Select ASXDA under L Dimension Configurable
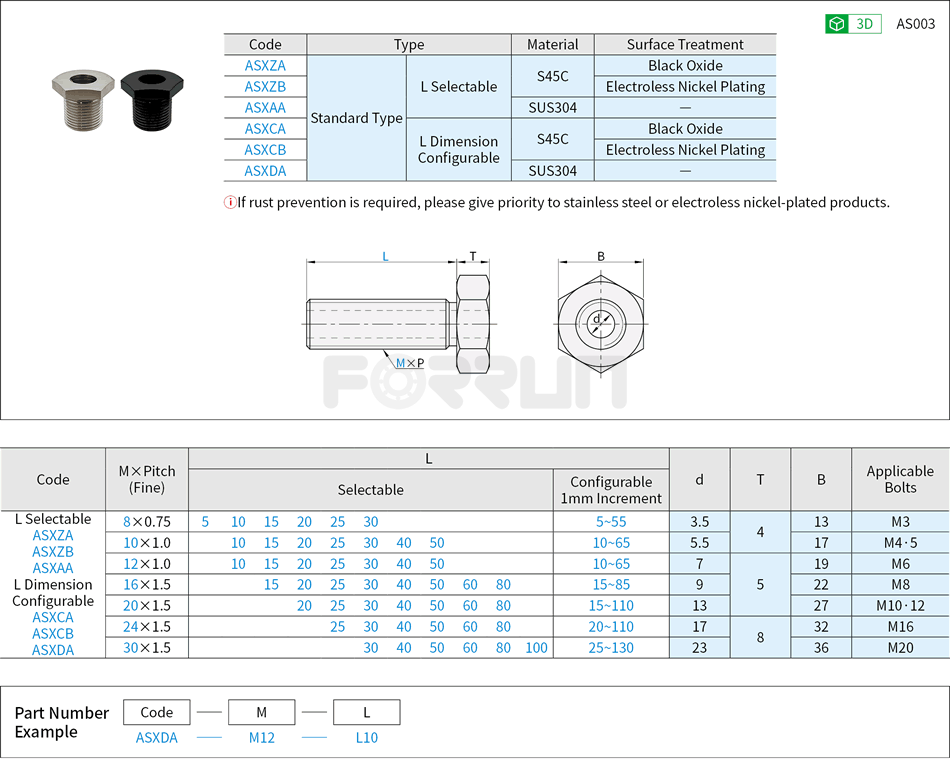The width and height of the screenshot is (950, 763). point(55,649)
